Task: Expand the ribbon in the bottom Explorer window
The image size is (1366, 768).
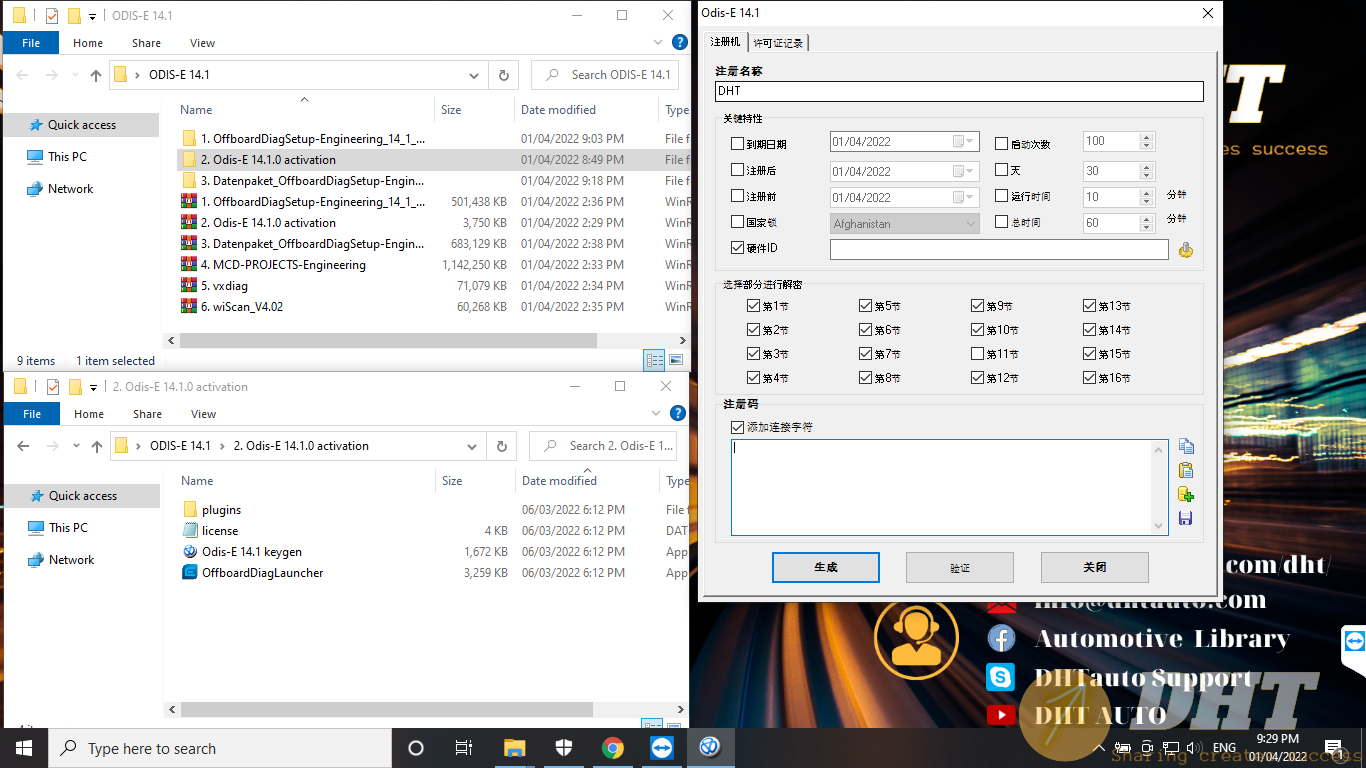Action: 657,414
